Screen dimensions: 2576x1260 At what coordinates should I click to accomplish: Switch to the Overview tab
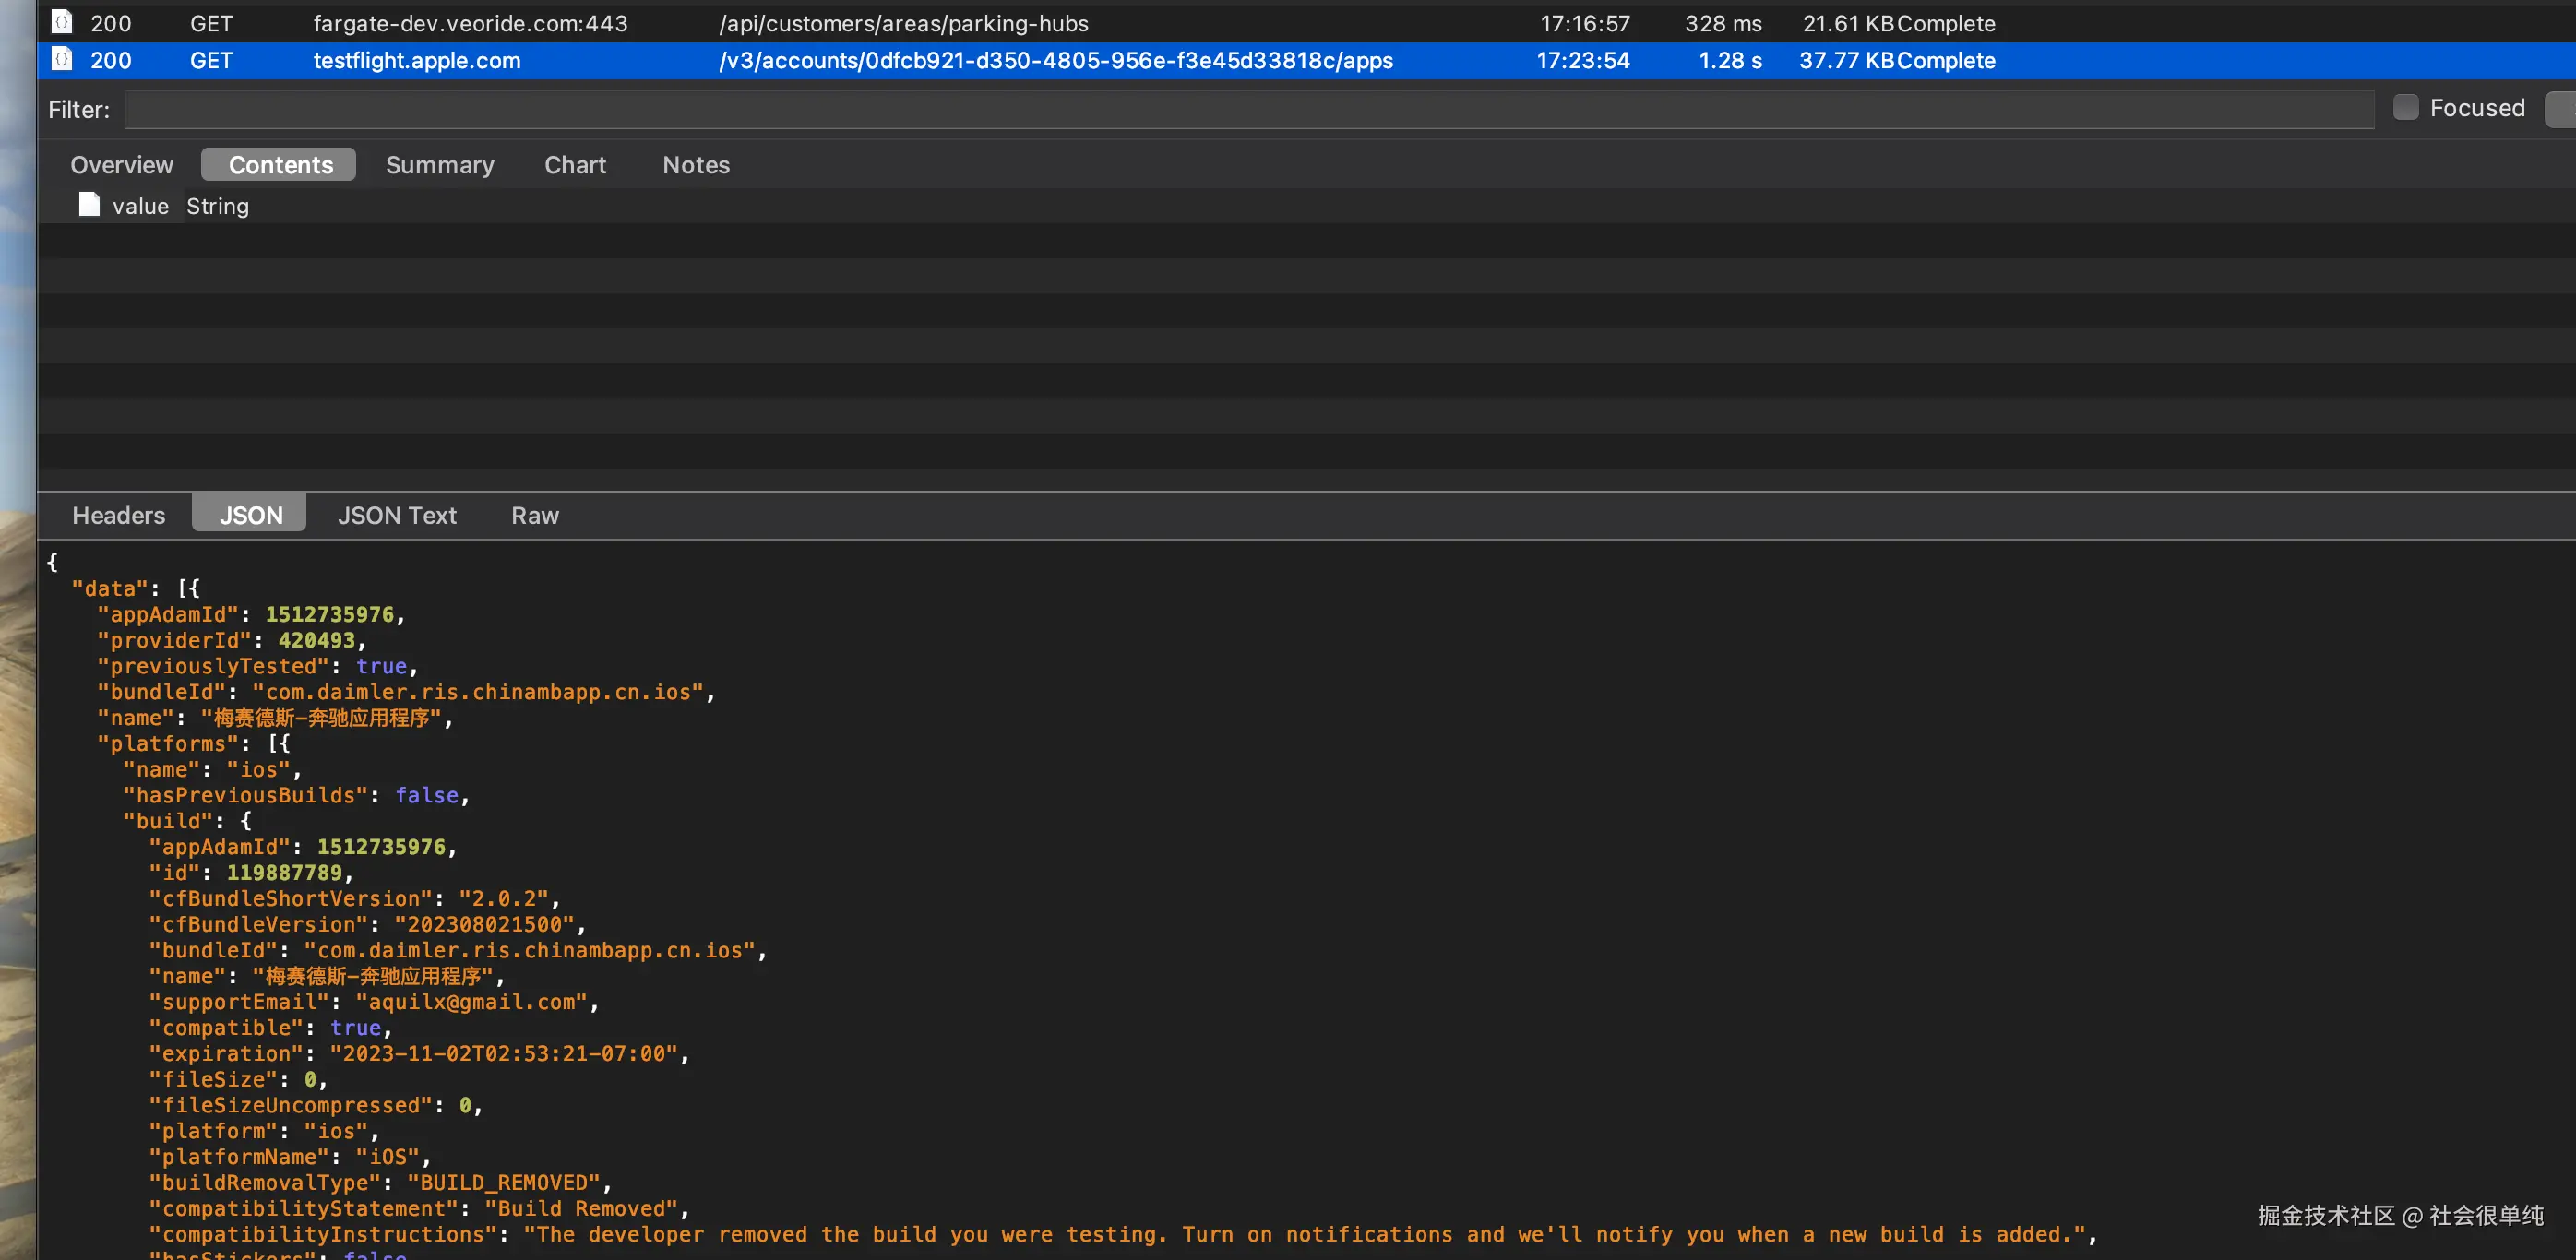121,165
